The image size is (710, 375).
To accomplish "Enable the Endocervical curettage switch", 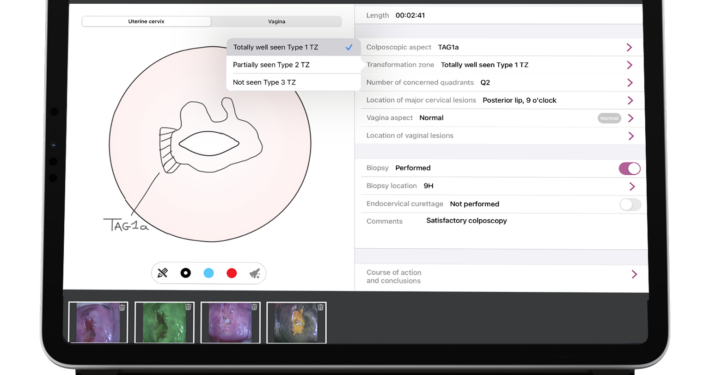I will [630, 204].
